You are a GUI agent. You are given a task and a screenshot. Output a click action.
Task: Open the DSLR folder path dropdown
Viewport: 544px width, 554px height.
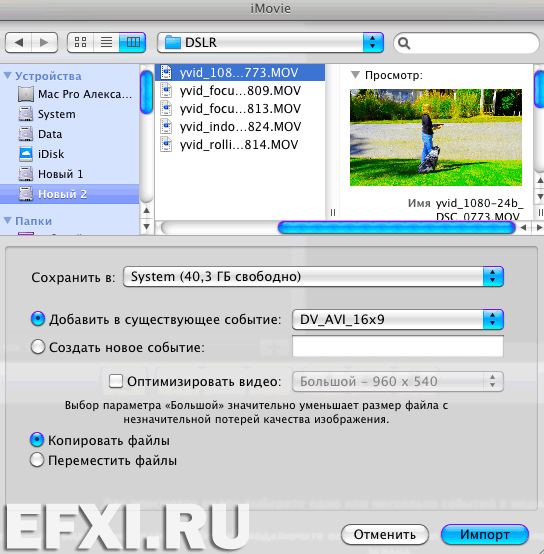tap(270, 42)
